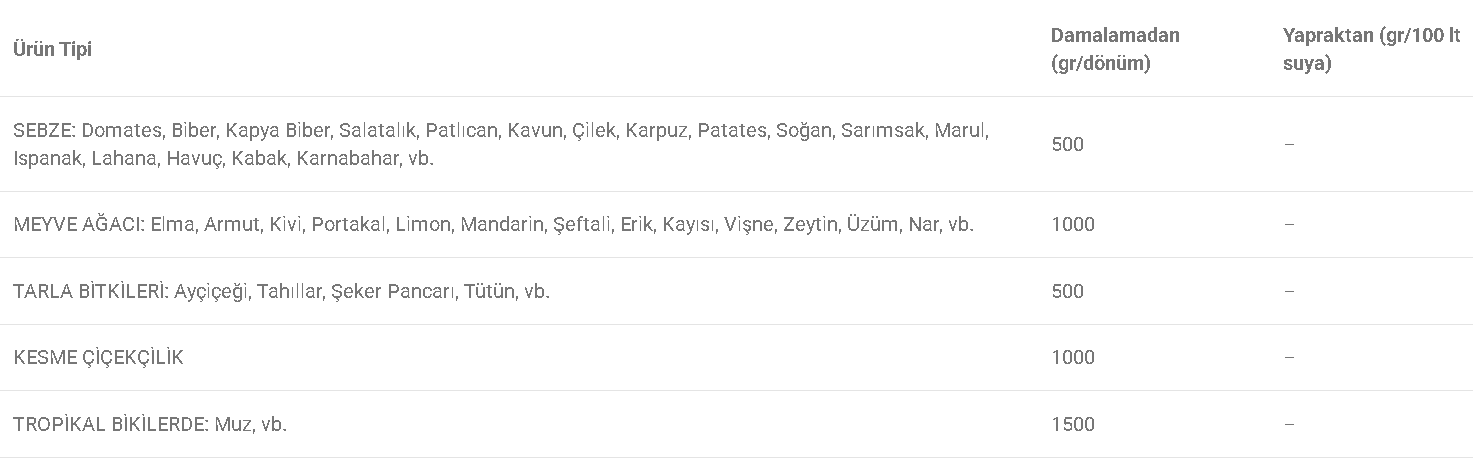Click the KESME ÇİÇEKÇİLİK row label
The image size is (1473, 467).
pyautogui.click(x=98, y=357)
